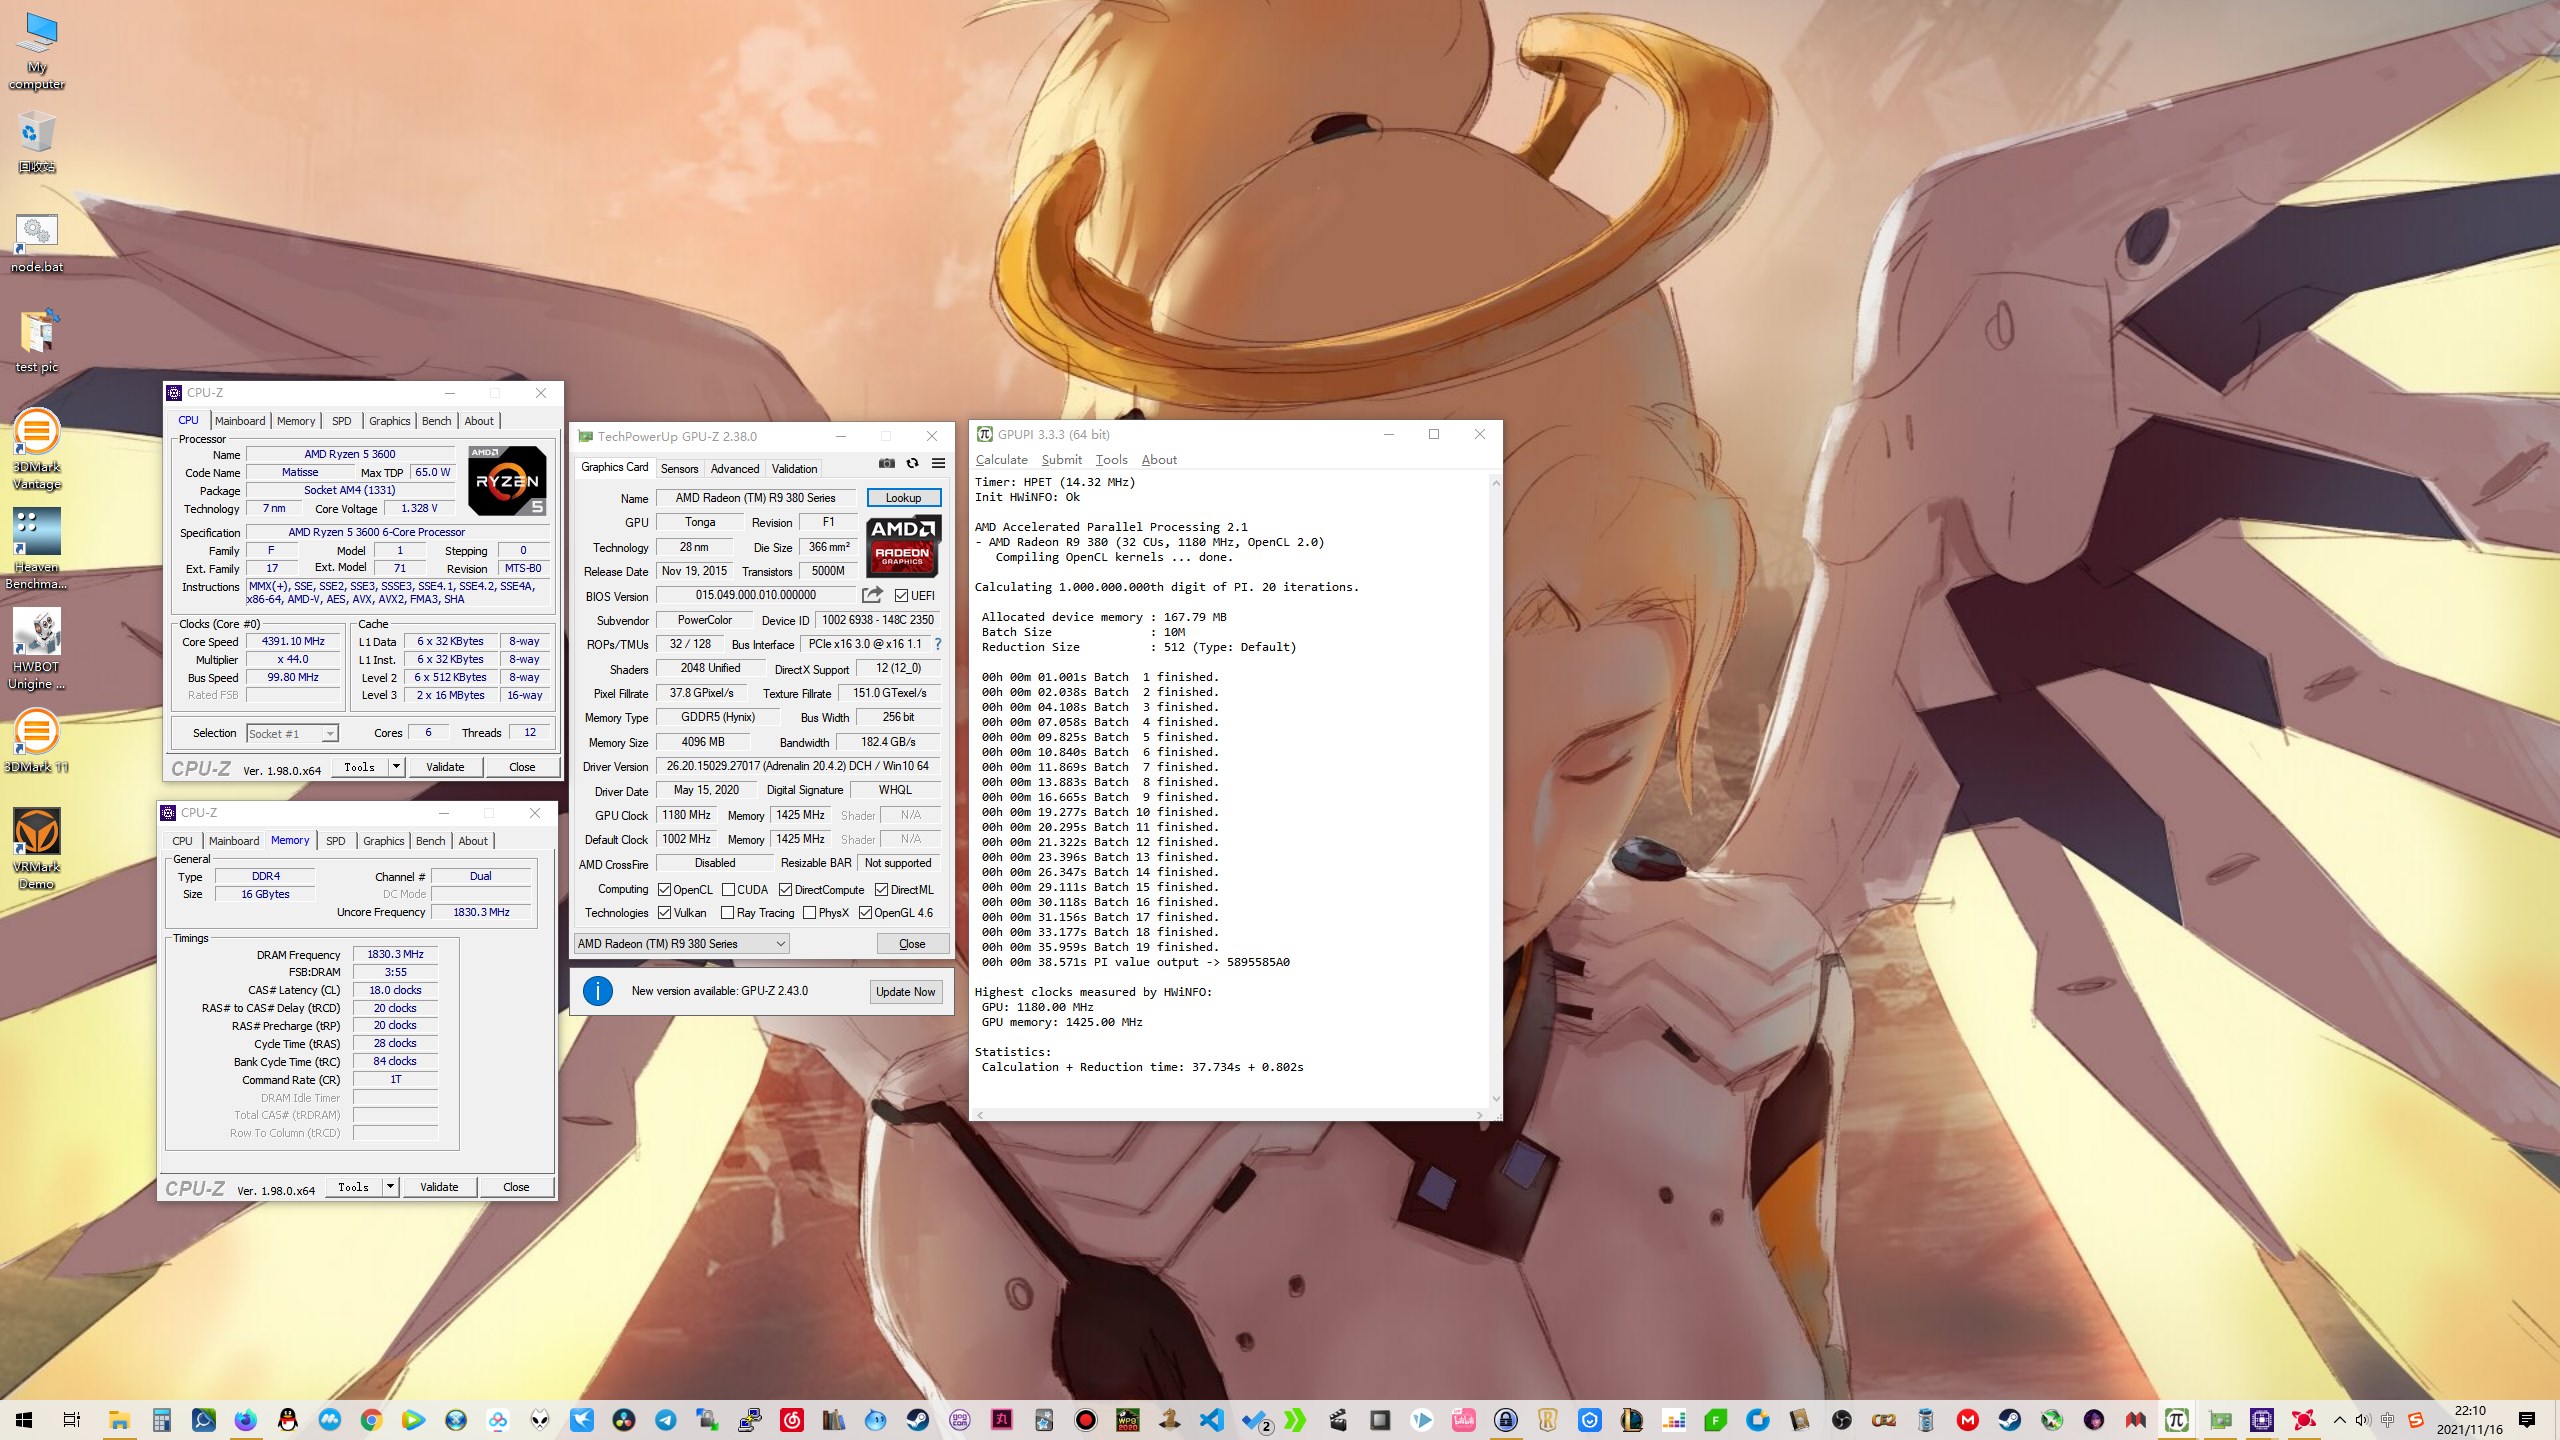Open Telegram from the taskbar

pyautogui.click(x=665, y=1419)
